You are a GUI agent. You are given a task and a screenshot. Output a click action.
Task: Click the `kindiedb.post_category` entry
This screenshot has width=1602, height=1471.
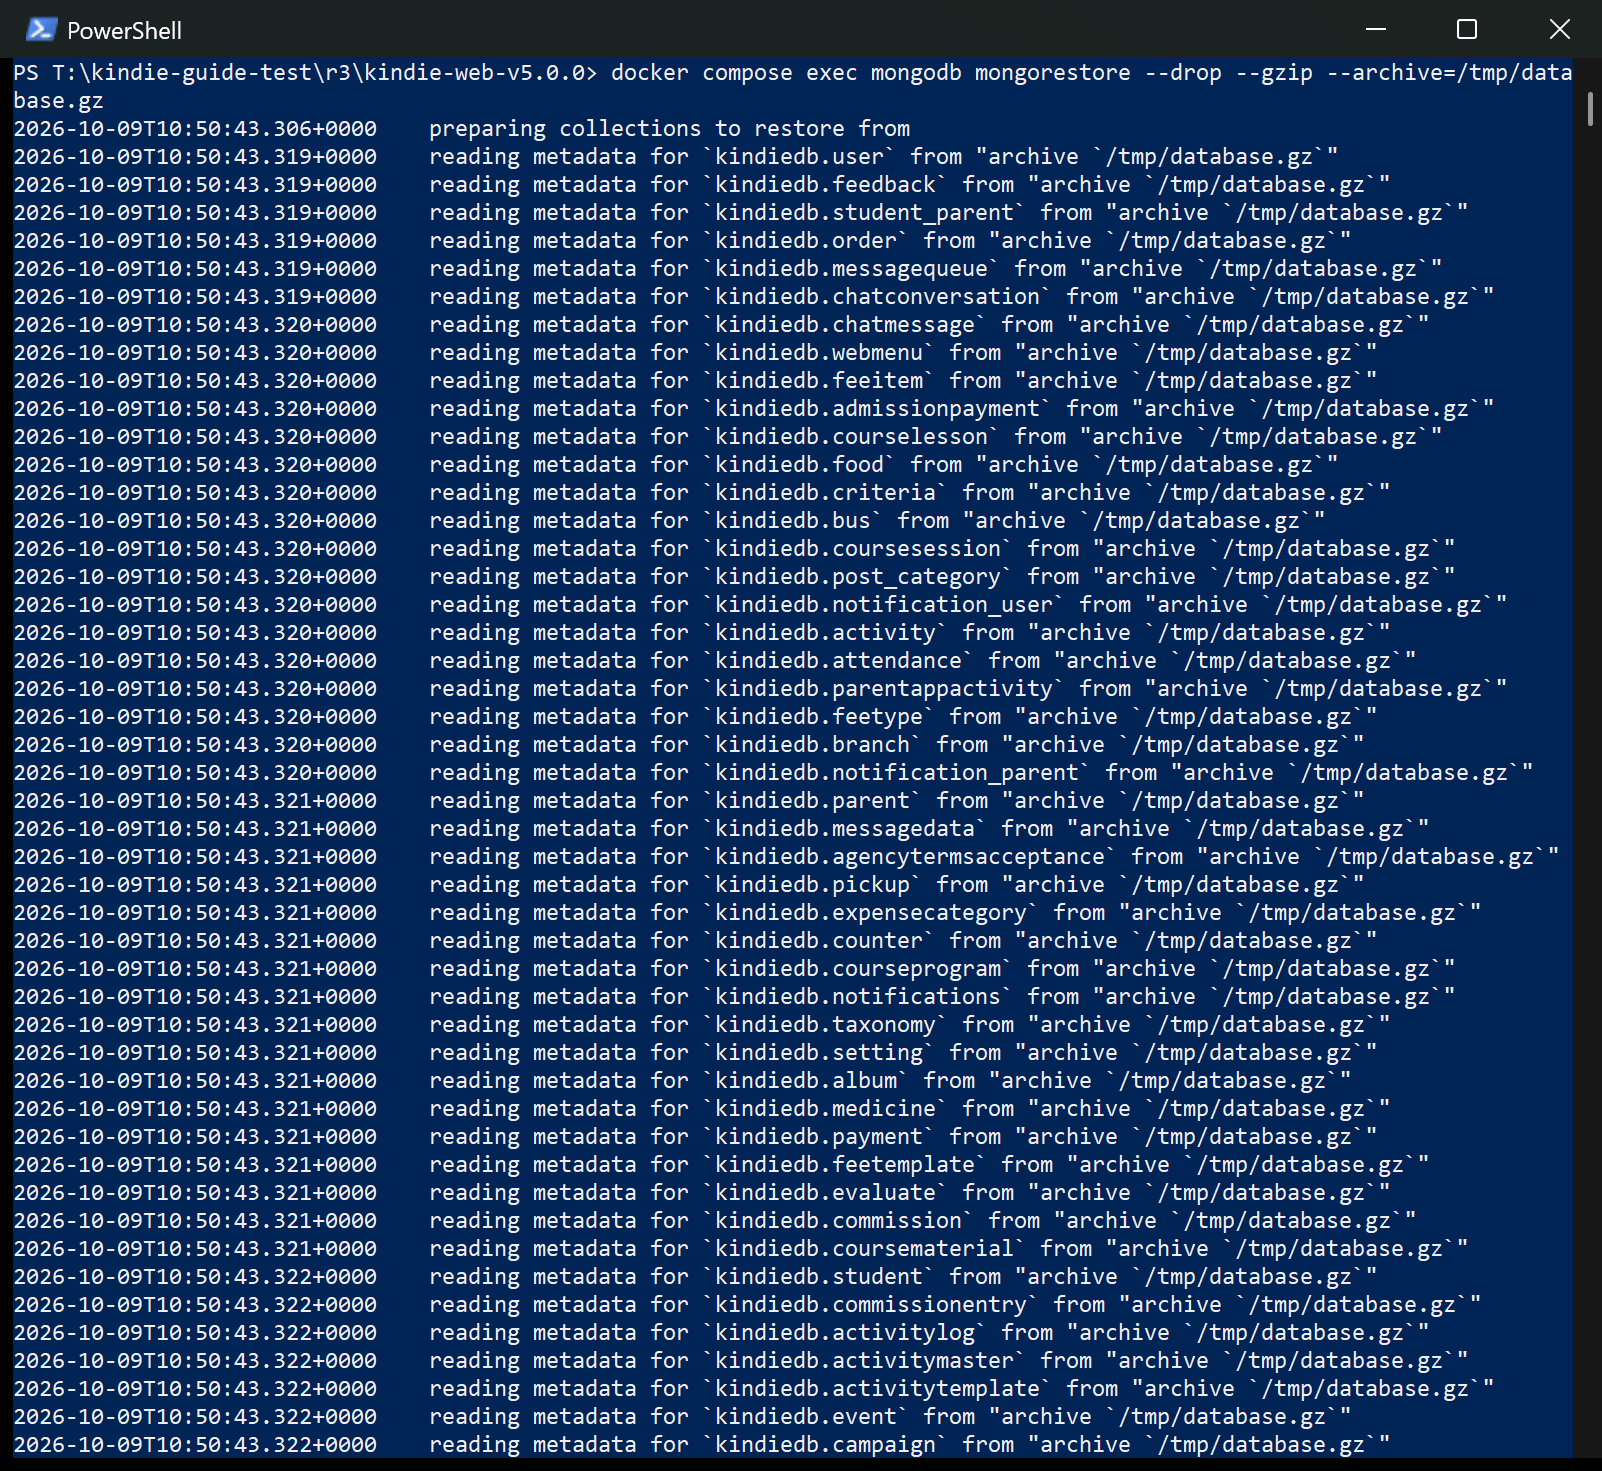[x=858, y=577]
